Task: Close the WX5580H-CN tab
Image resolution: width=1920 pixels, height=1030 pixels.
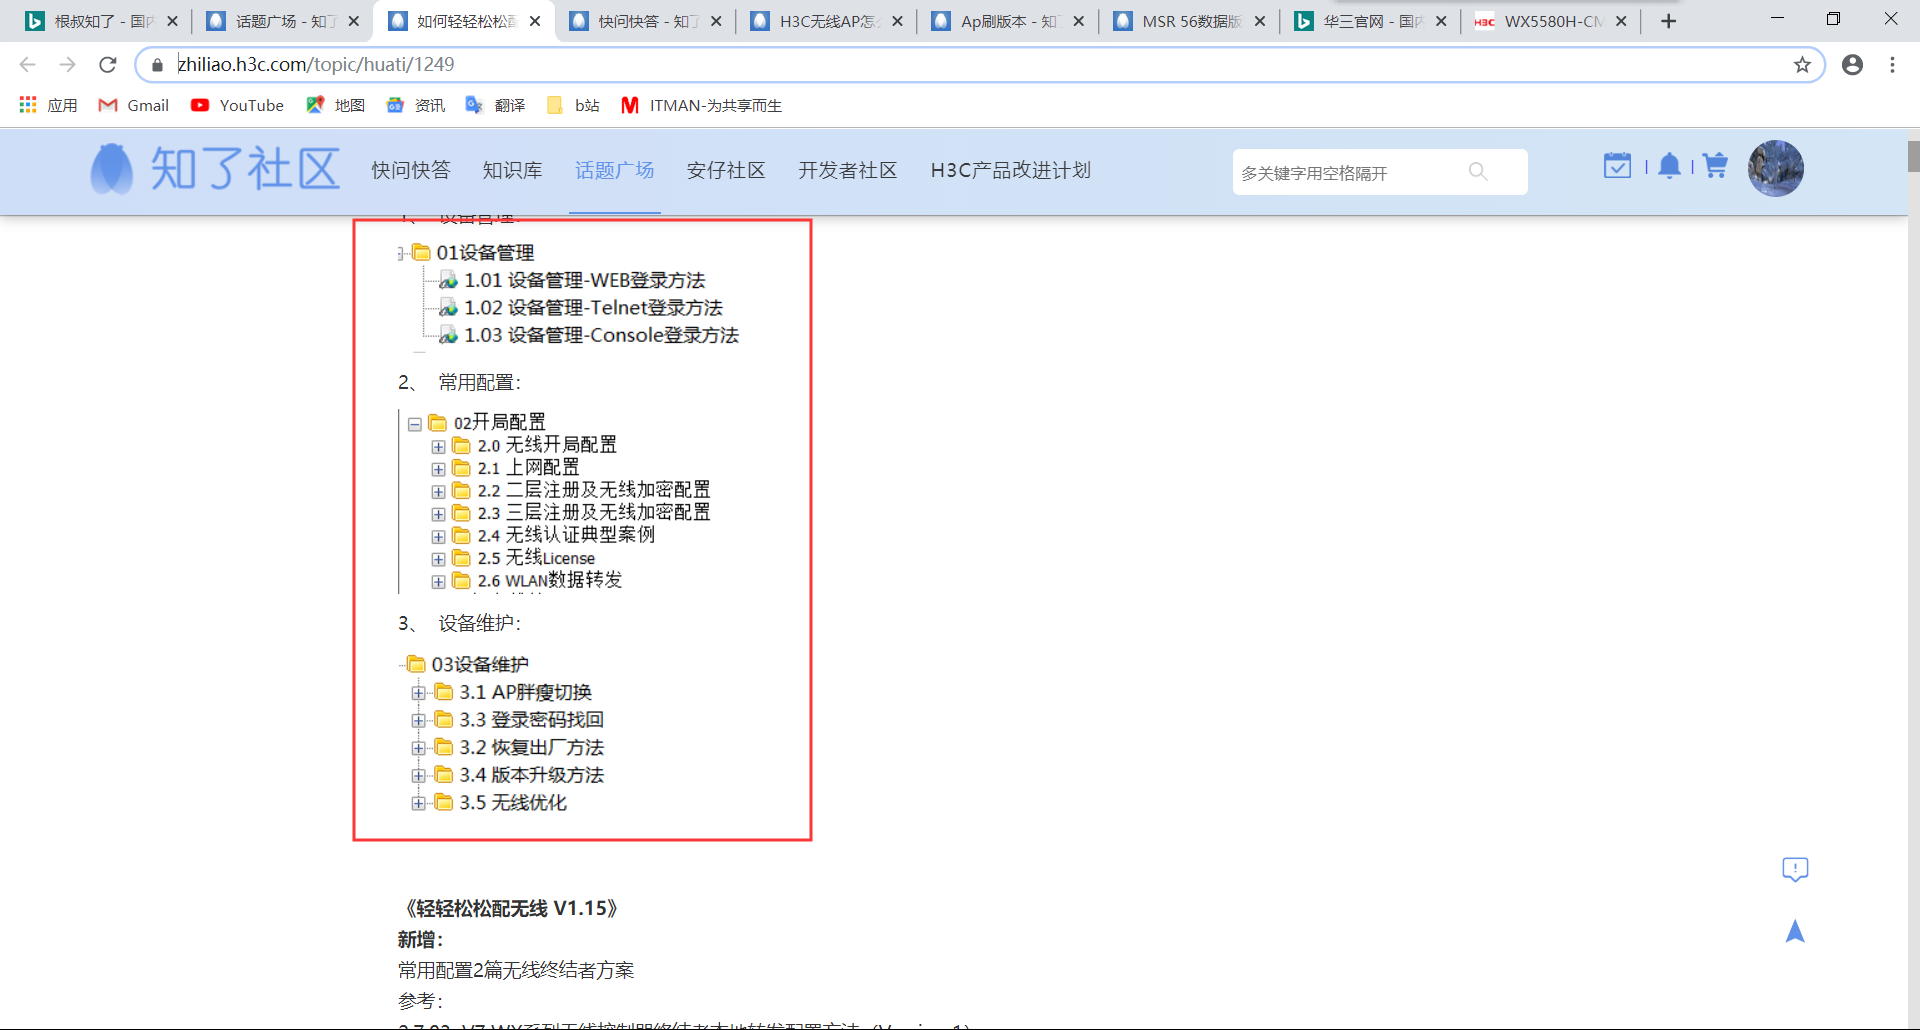Action: point(1621,21)
